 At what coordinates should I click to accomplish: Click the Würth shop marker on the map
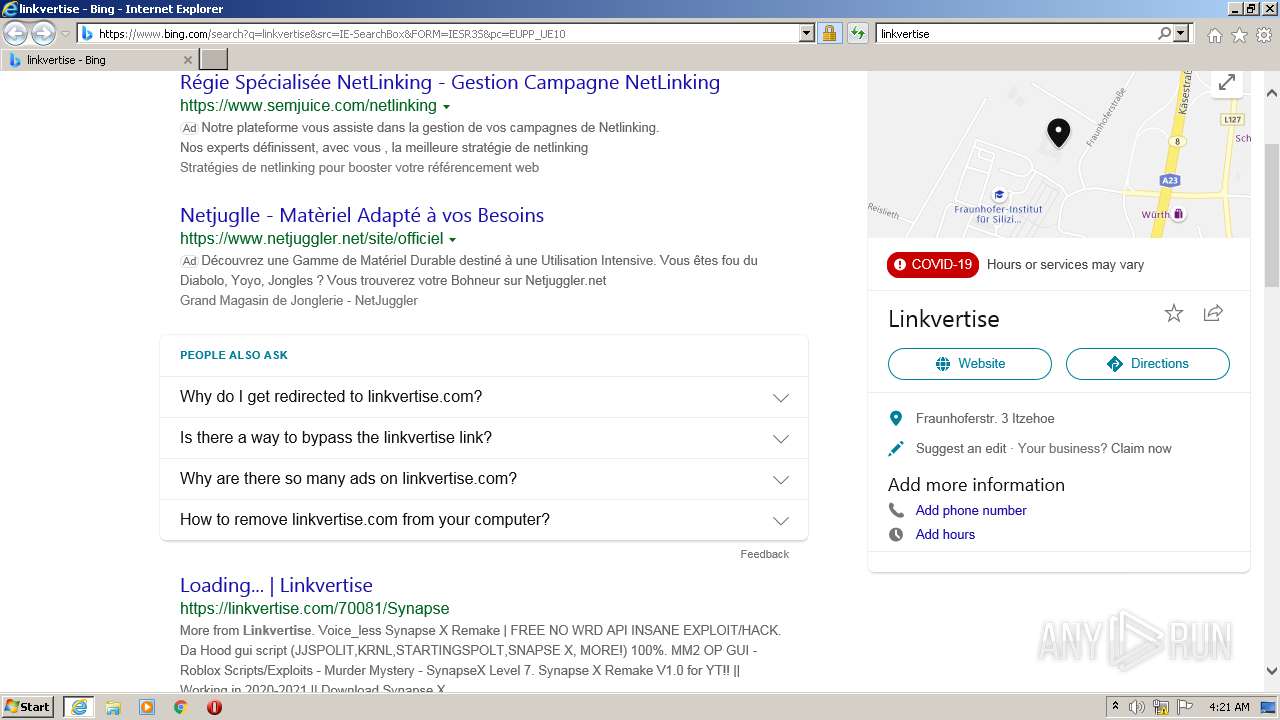(x=1178, y=214)
